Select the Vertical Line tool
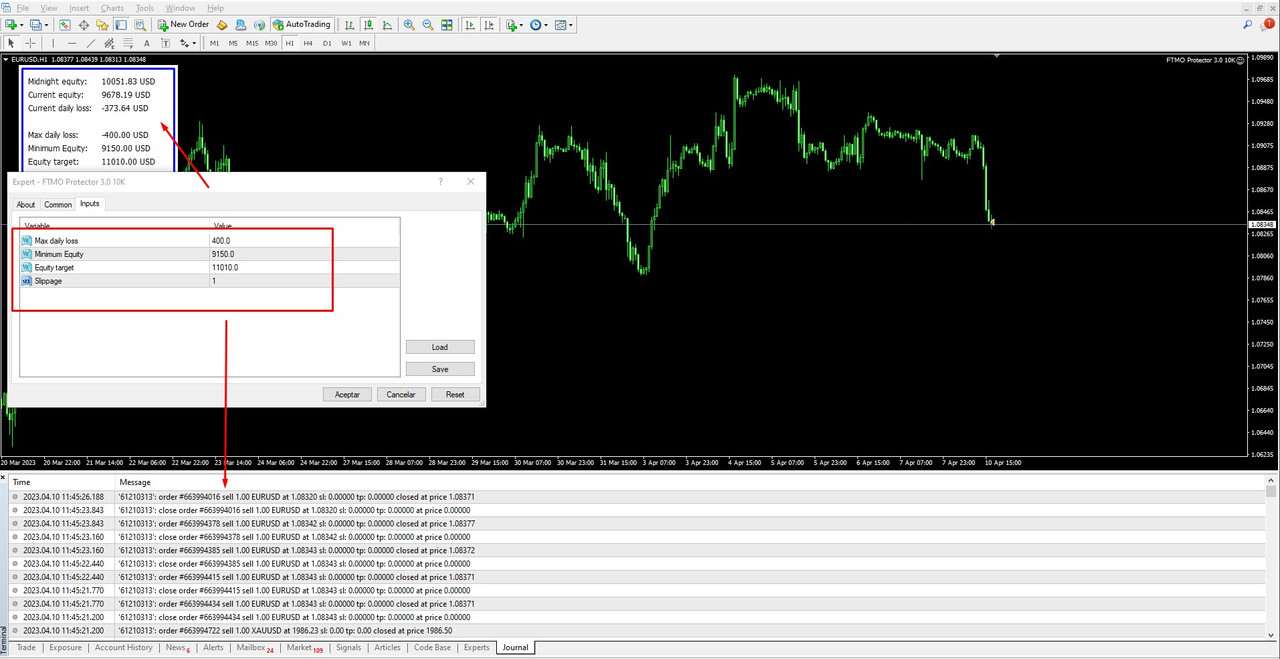The image size is (1280, 659). tap(53, 43)
